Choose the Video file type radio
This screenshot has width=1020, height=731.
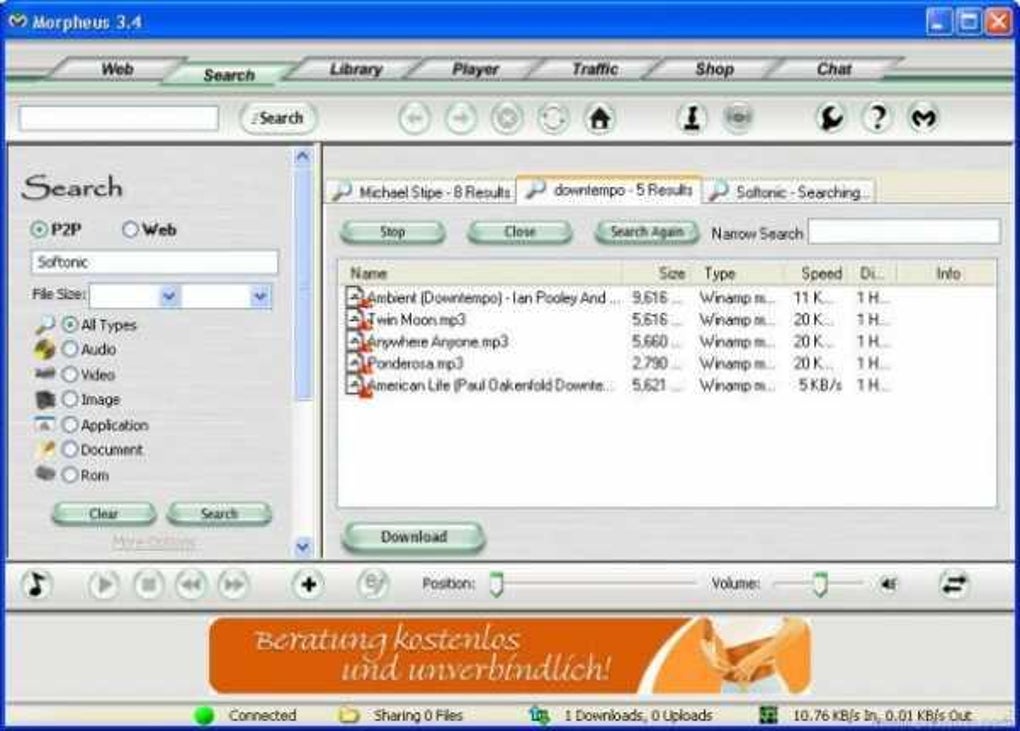(70, 375)
